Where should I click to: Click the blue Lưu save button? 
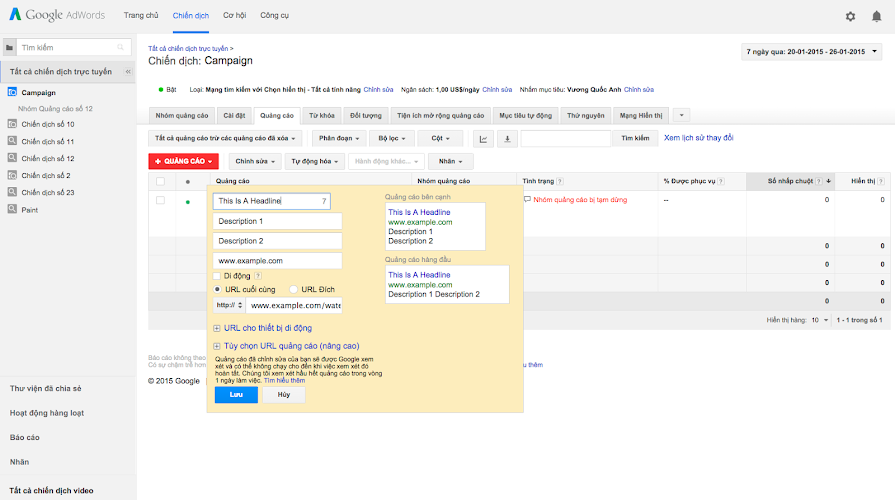pyautogui.click(x=236, y=395)
